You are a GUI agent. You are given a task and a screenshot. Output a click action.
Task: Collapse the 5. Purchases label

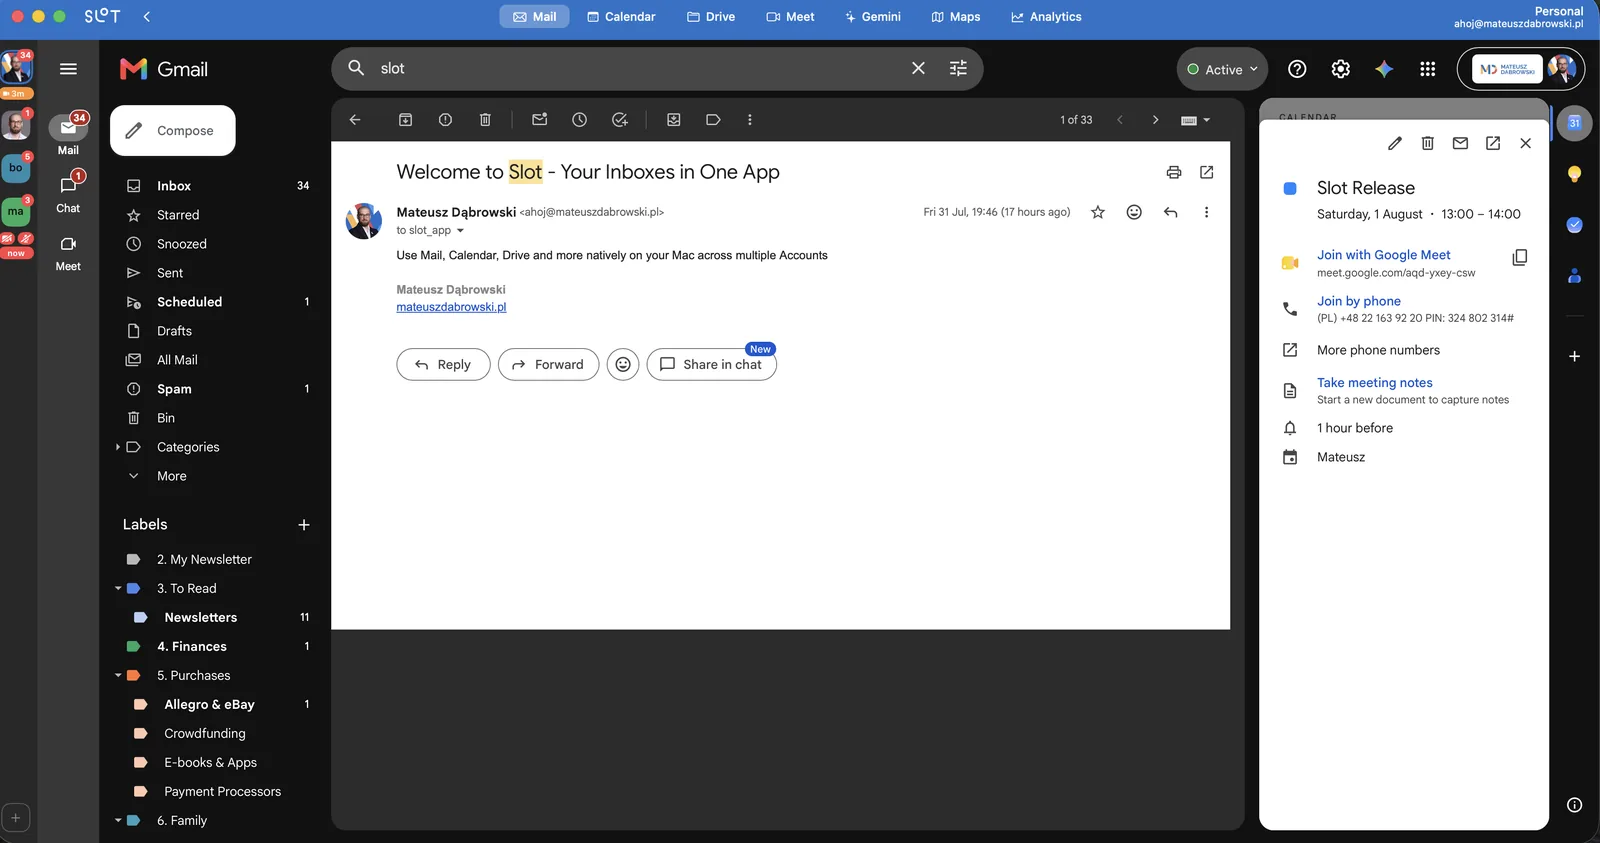(x=118, y=676)
